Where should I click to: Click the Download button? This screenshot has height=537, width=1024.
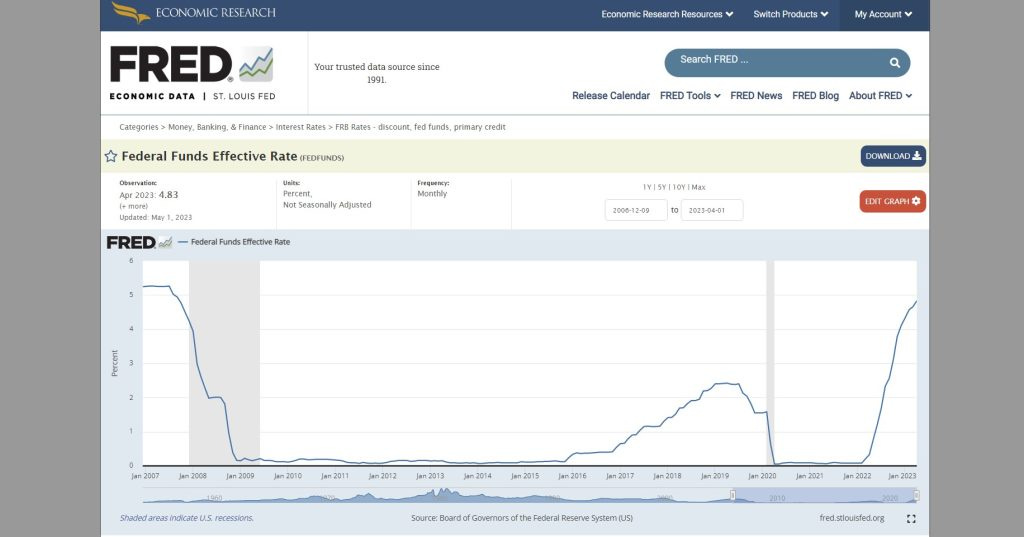[x=893, y=156]
